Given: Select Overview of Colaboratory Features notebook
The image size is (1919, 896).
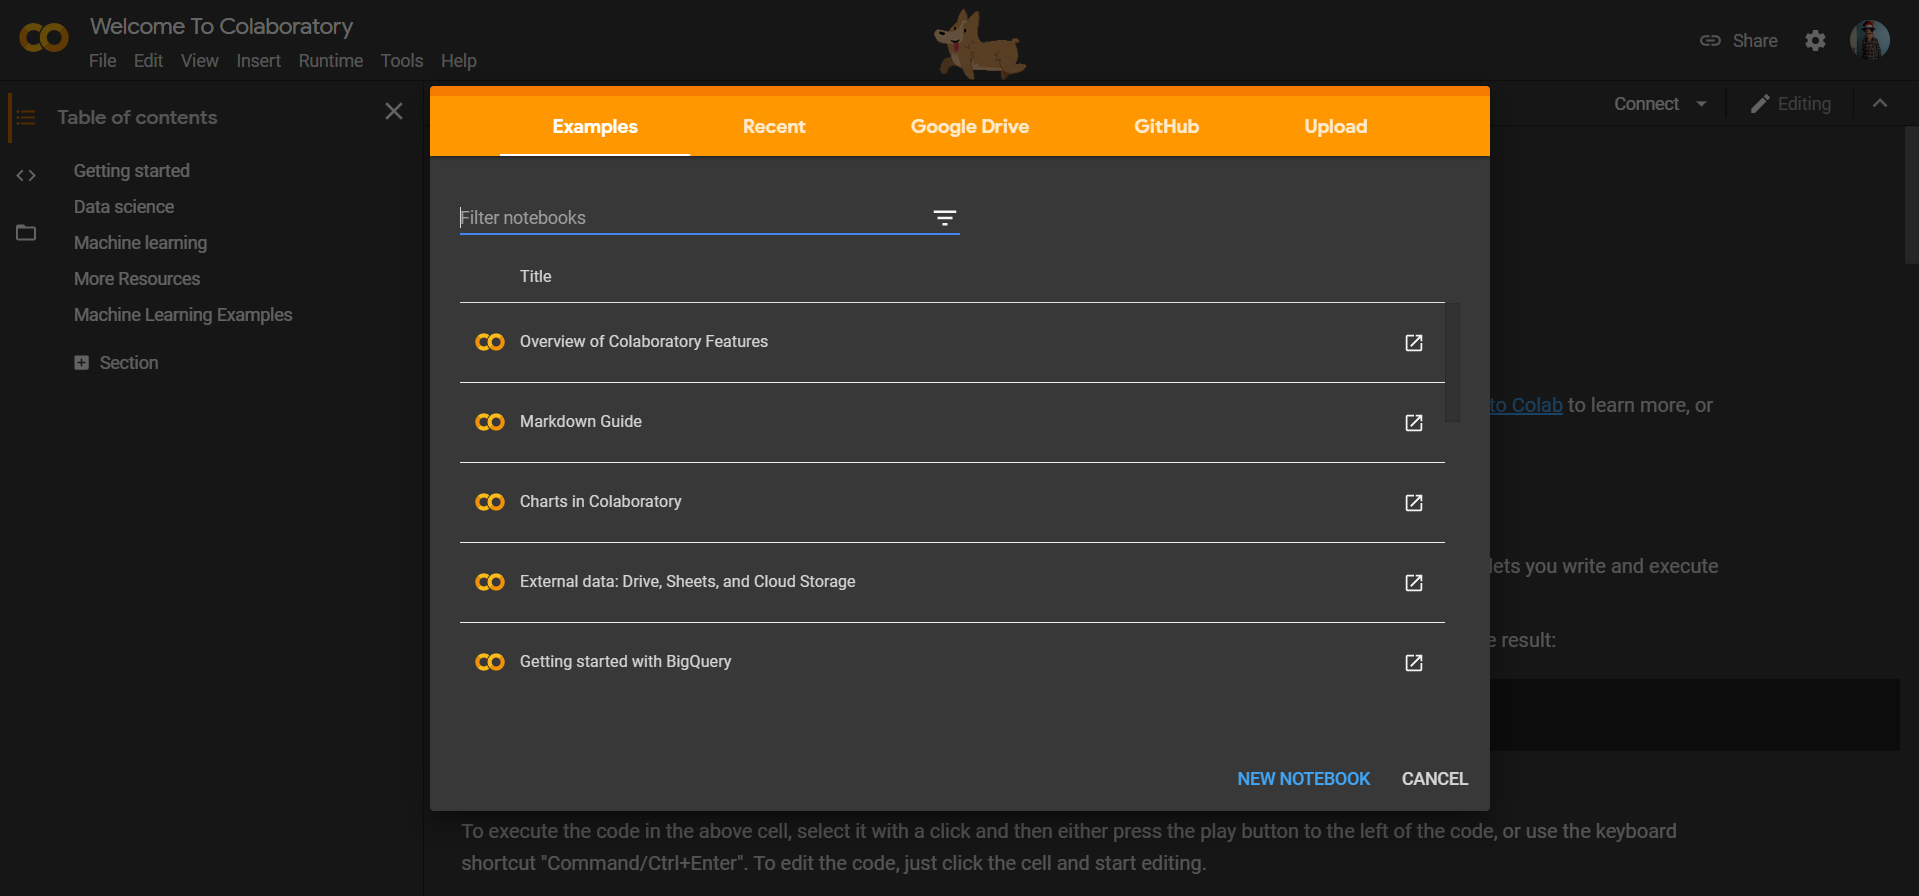Looking at the screenshot, I should (644, 342).
